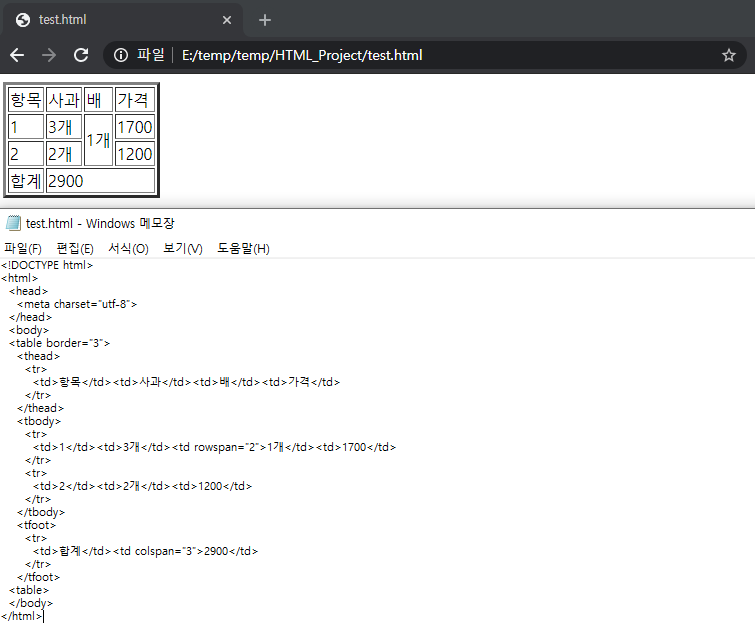
Task: Click the Notepad title text test.html
Action: (49, 223)
